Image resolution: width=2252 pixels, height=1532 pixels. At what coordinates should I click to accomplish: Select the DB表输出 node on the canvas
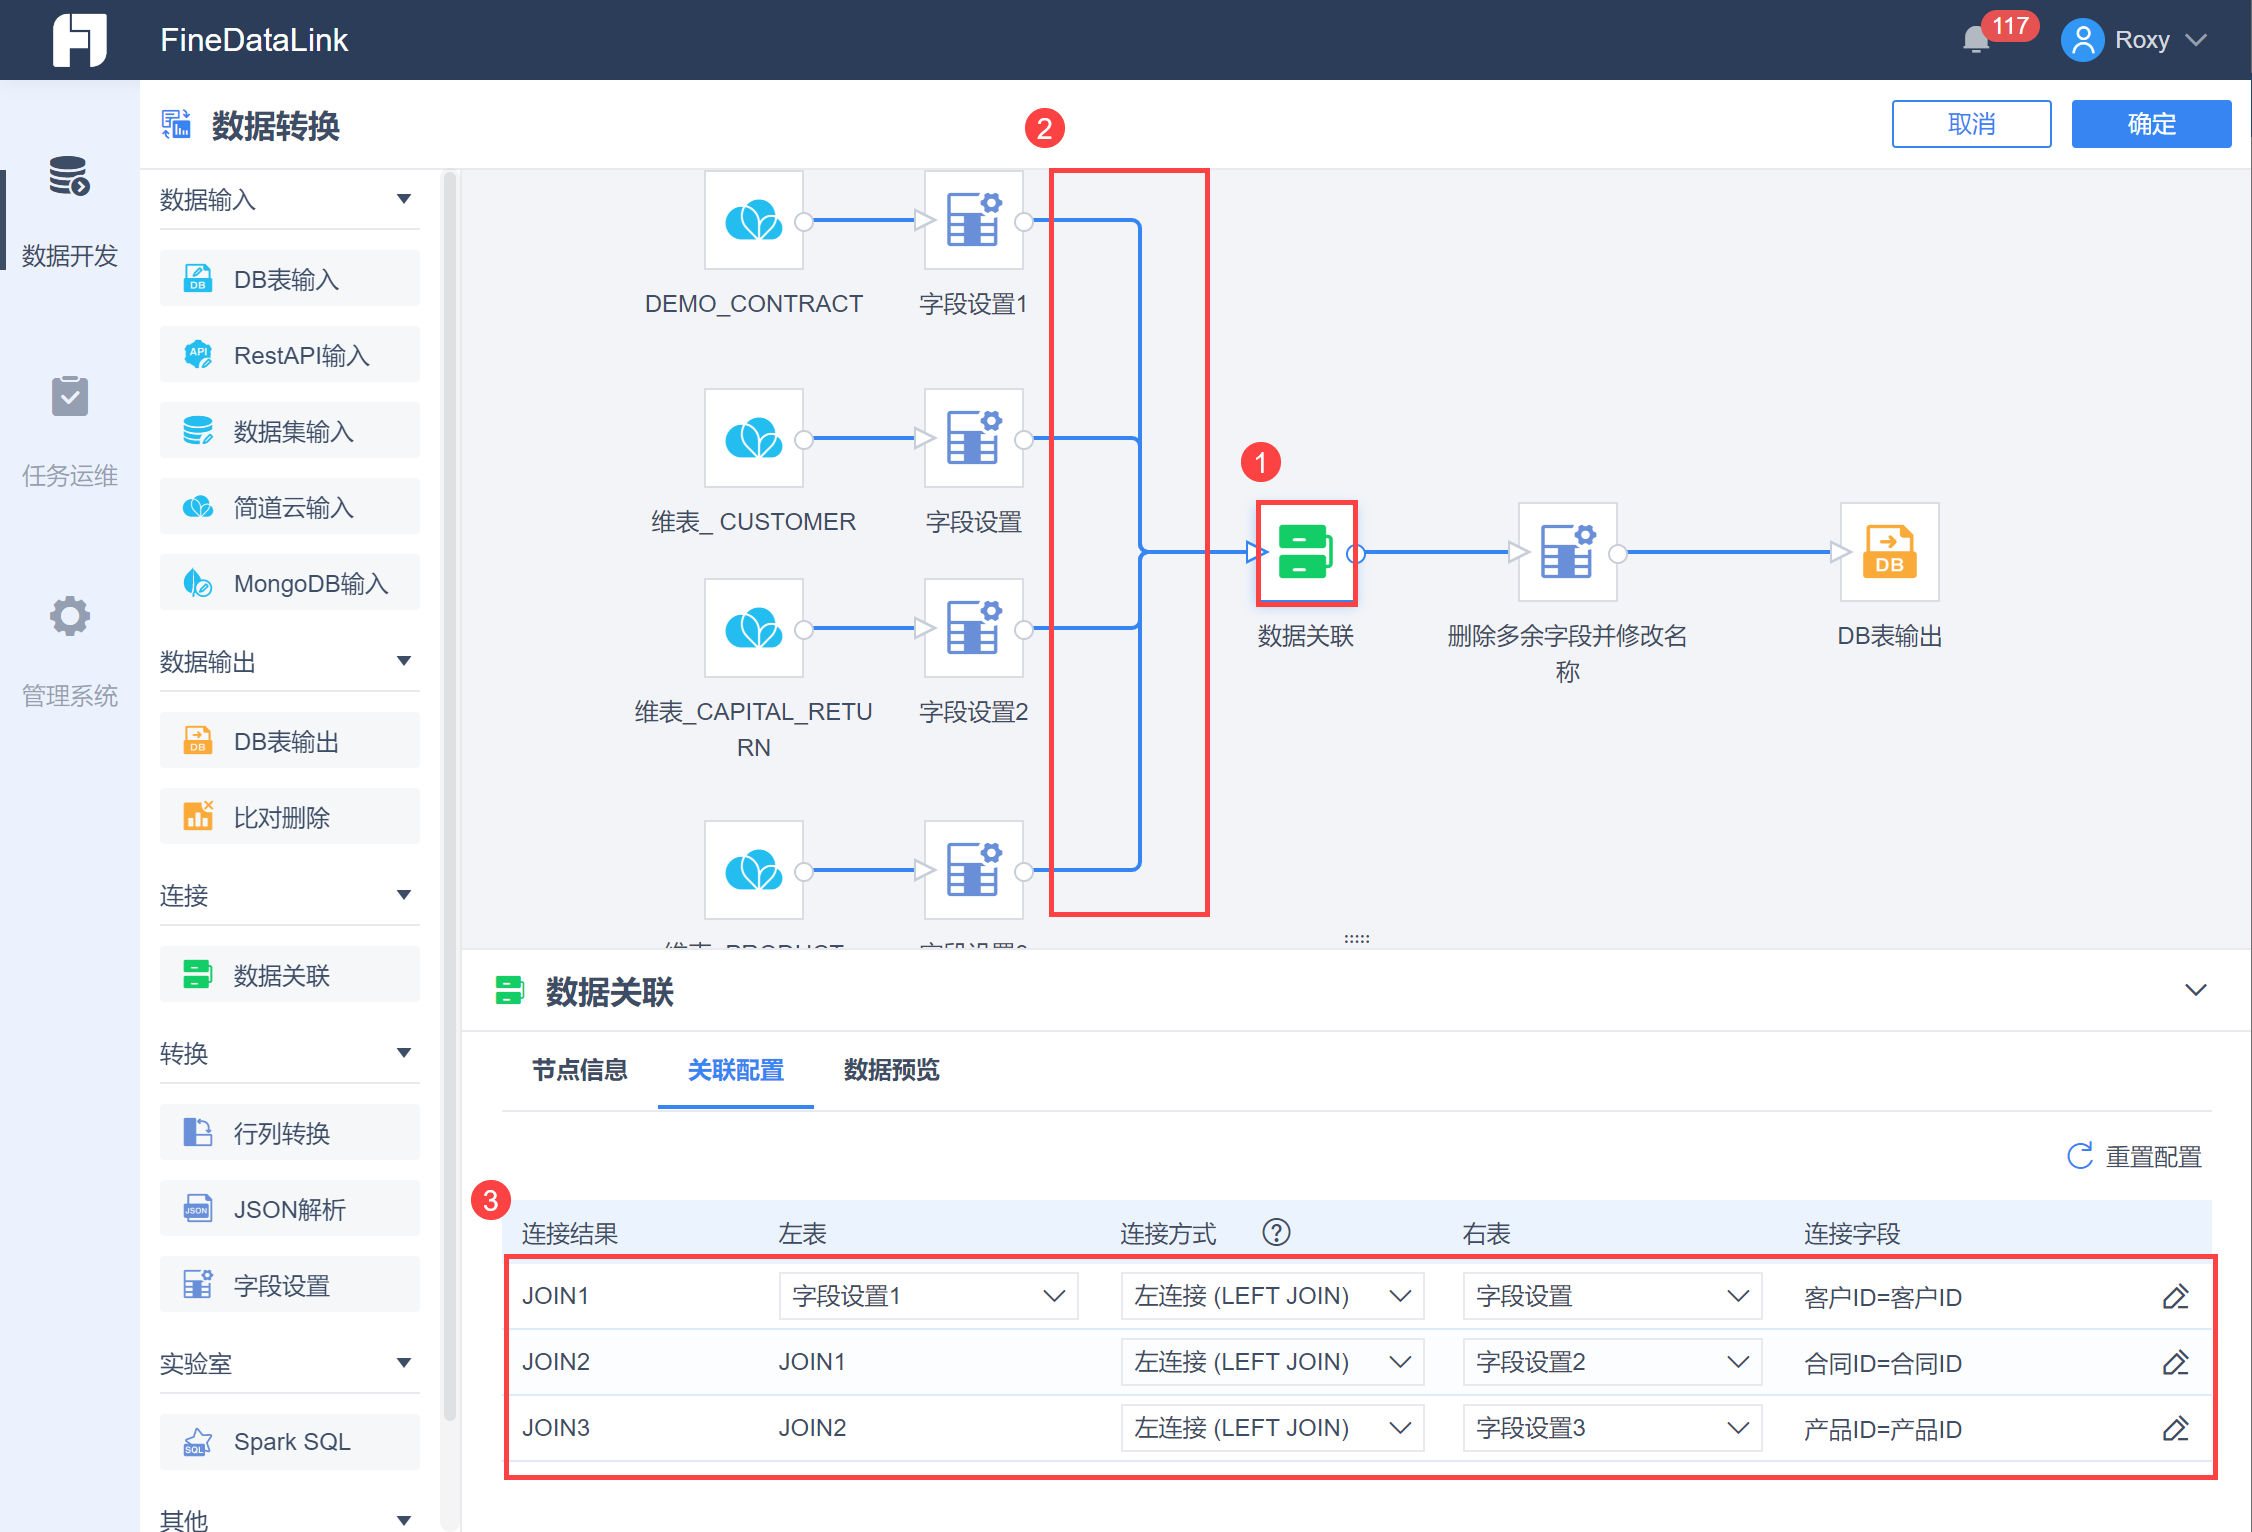coord(1889,553)
